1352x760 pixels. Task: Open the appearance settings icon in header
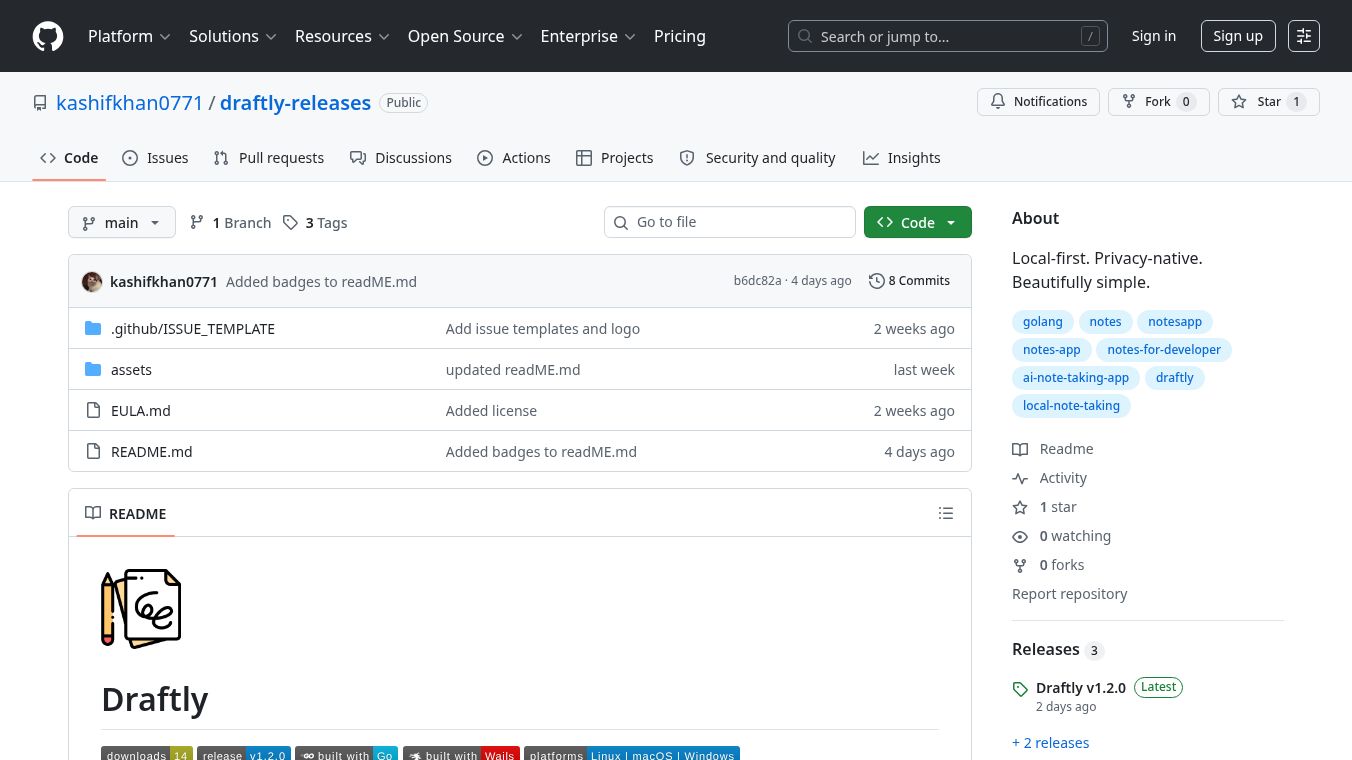tap(1304, 36)
